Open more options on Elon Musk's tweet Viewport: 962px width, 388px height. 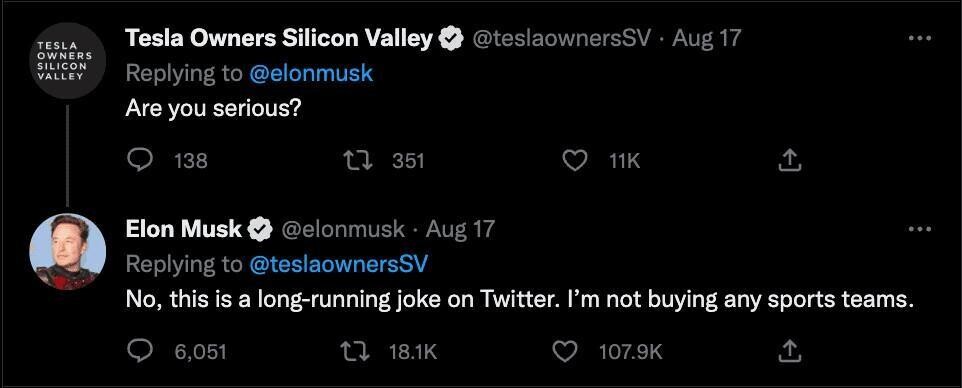920,229
